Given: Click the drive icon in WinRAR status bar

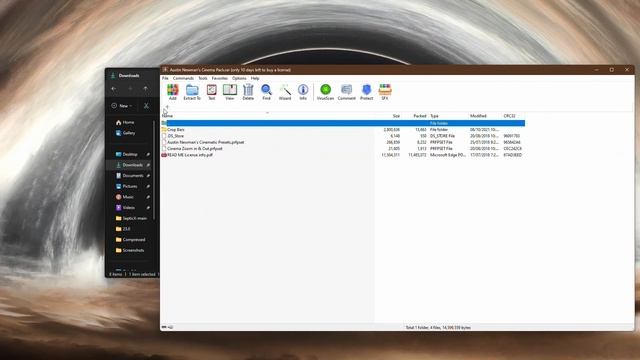Looking at the screenshot, I should pos(164,327).
